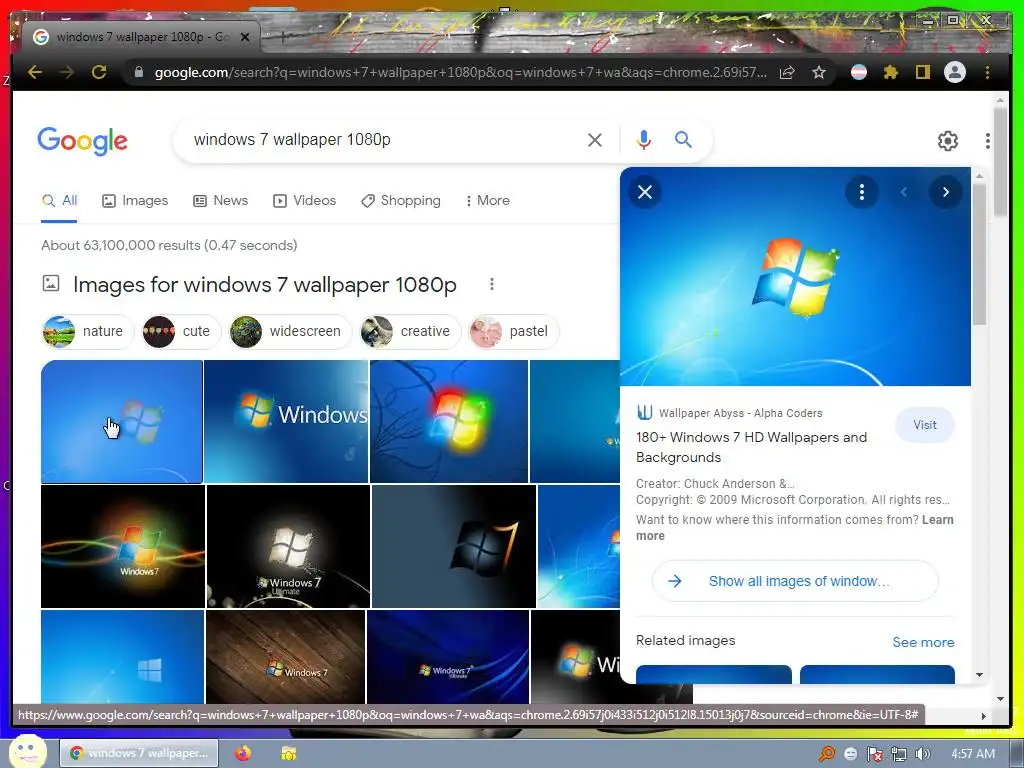Screen dimensions: 1024x768
Task: Show next image in preview panel
Action: pos(946,192)
